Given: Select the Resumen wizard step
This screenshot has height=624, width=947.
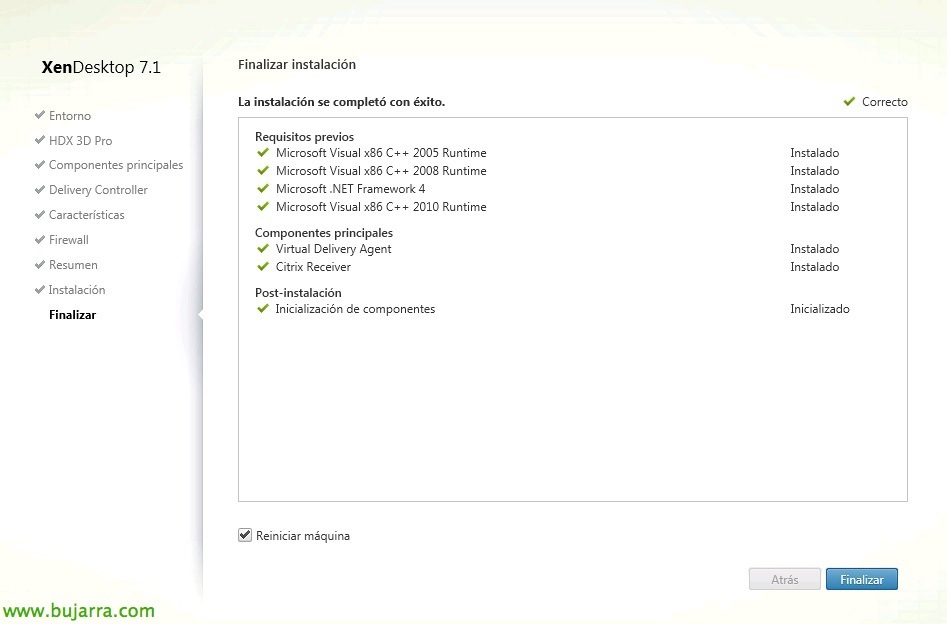Looking at the screenshot, I should point(73,265).
